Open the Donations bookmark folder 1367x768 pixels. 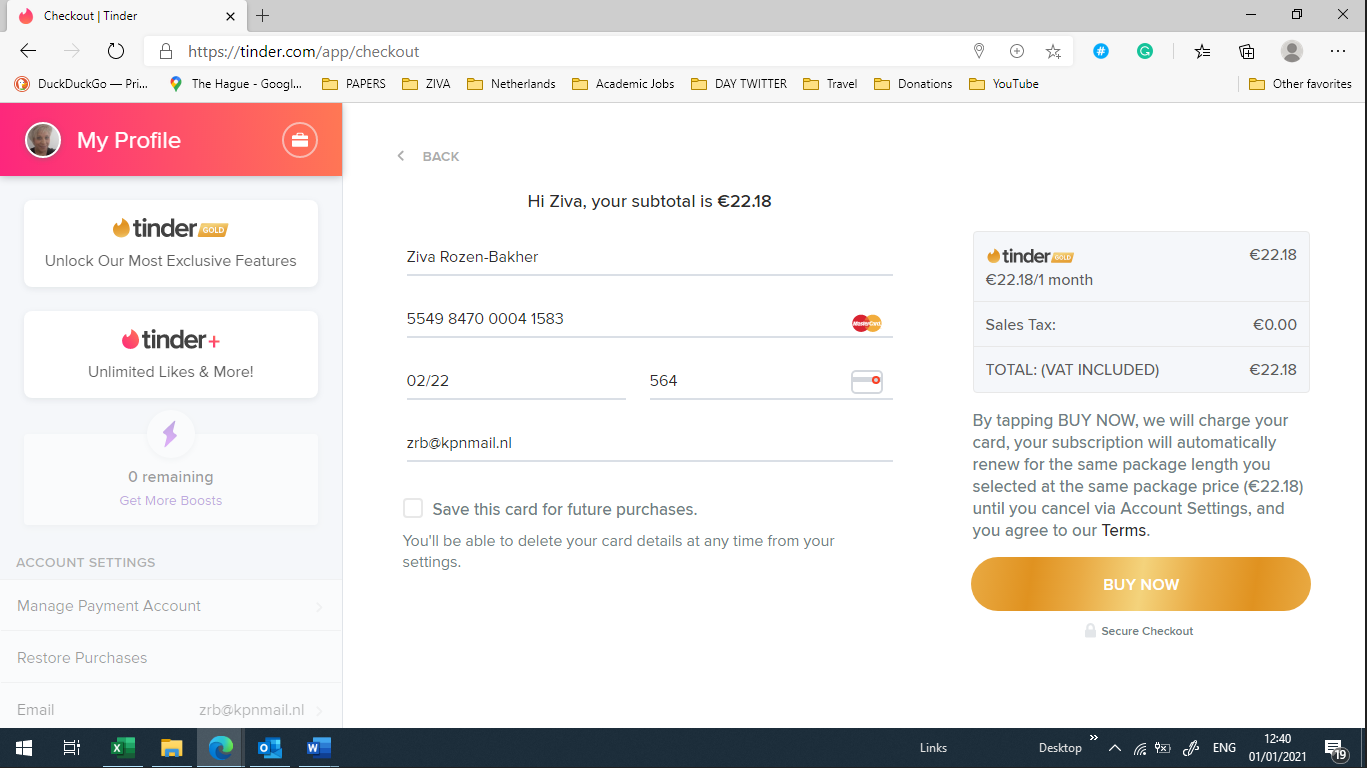tap(913, 84)
